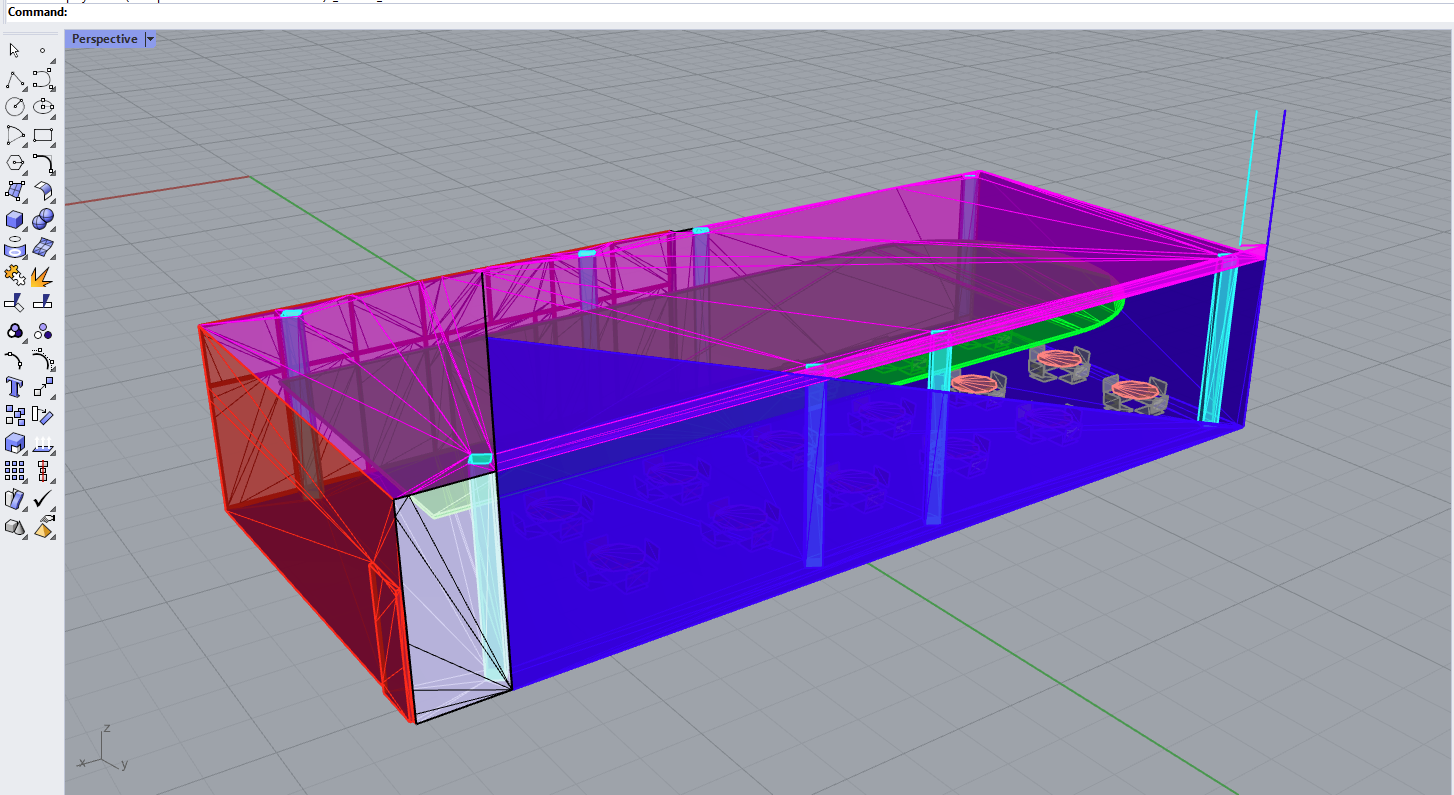Choose the Rotate 2D tool

[x=43, y=414]
